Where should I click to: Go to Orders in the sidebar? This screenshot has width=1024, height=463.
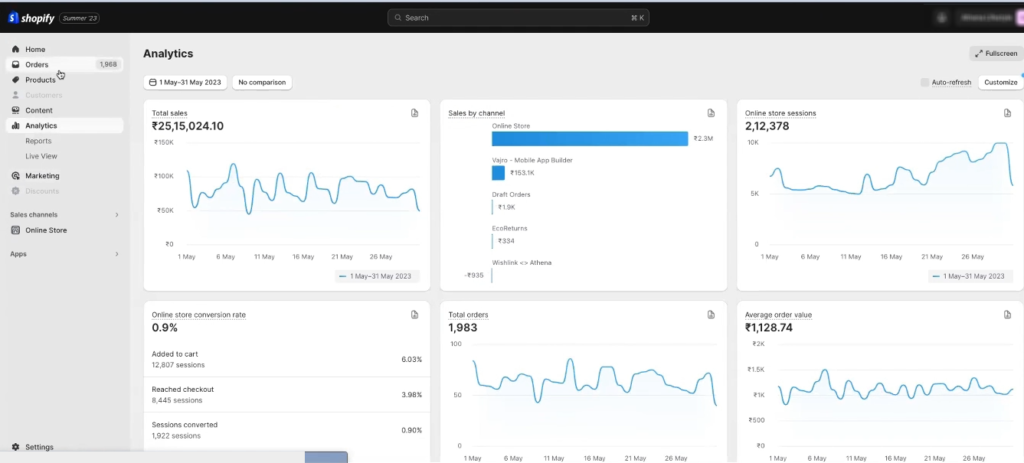37,64
